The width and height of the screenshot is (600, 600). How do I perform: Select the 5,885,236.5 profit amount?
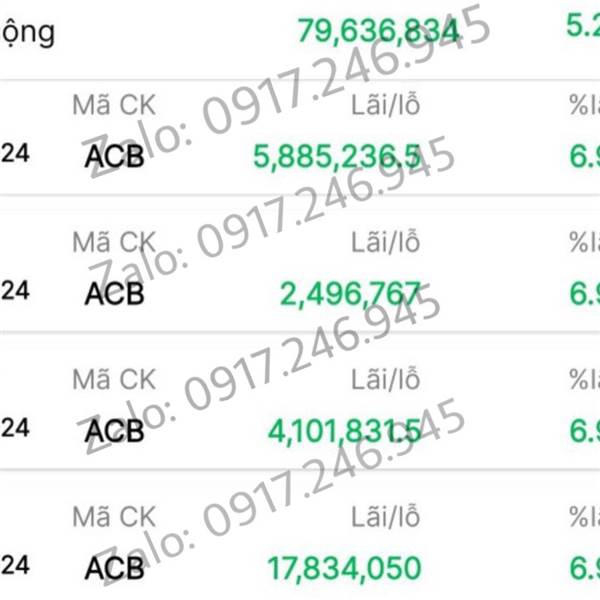pyautogui.click(x=337, y=157)
